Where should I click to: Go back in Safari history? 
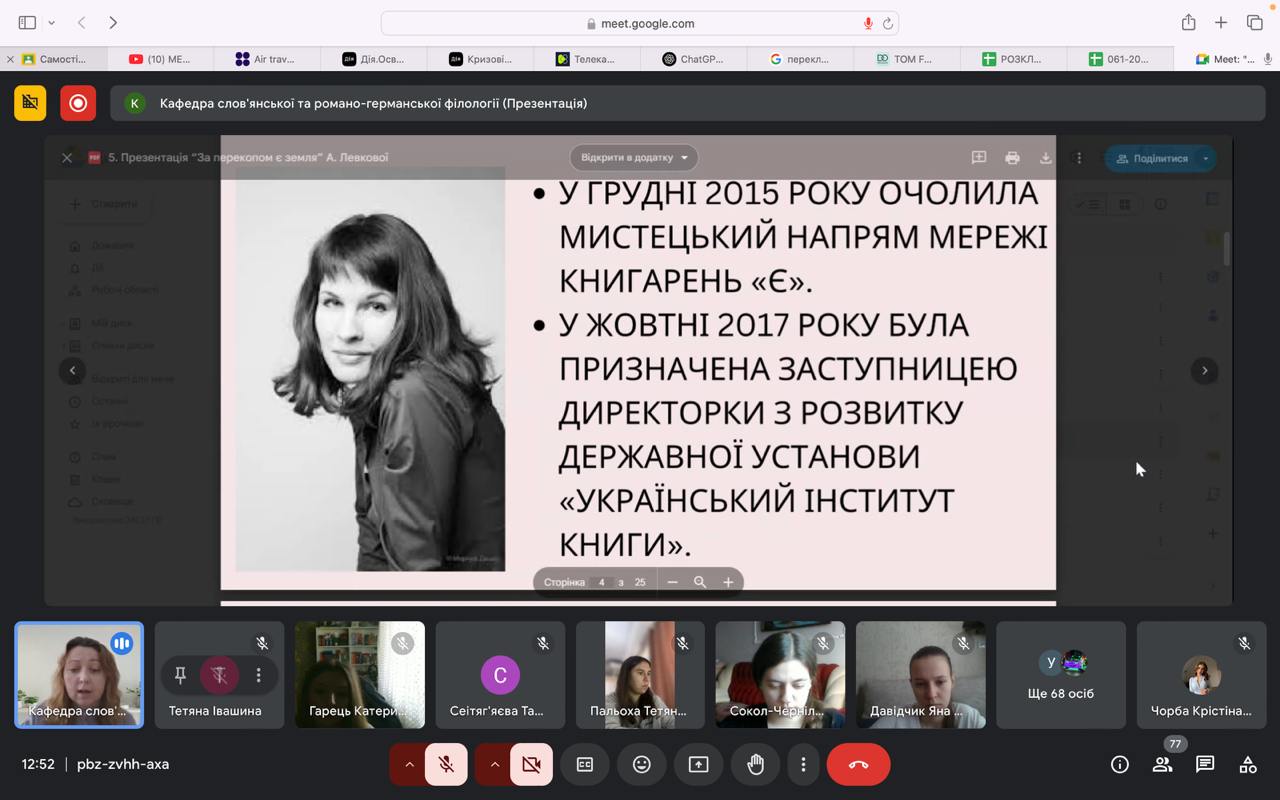point(82,22)
